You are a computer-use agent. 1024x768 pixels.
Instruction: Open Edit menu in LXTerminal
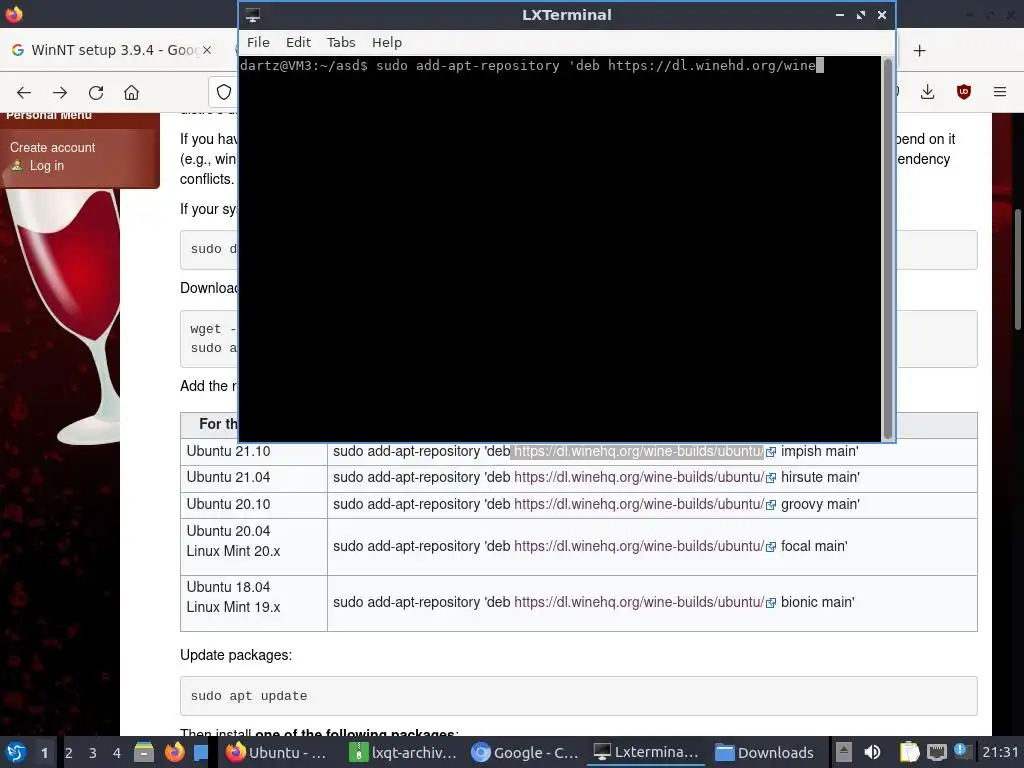point(298,42)
